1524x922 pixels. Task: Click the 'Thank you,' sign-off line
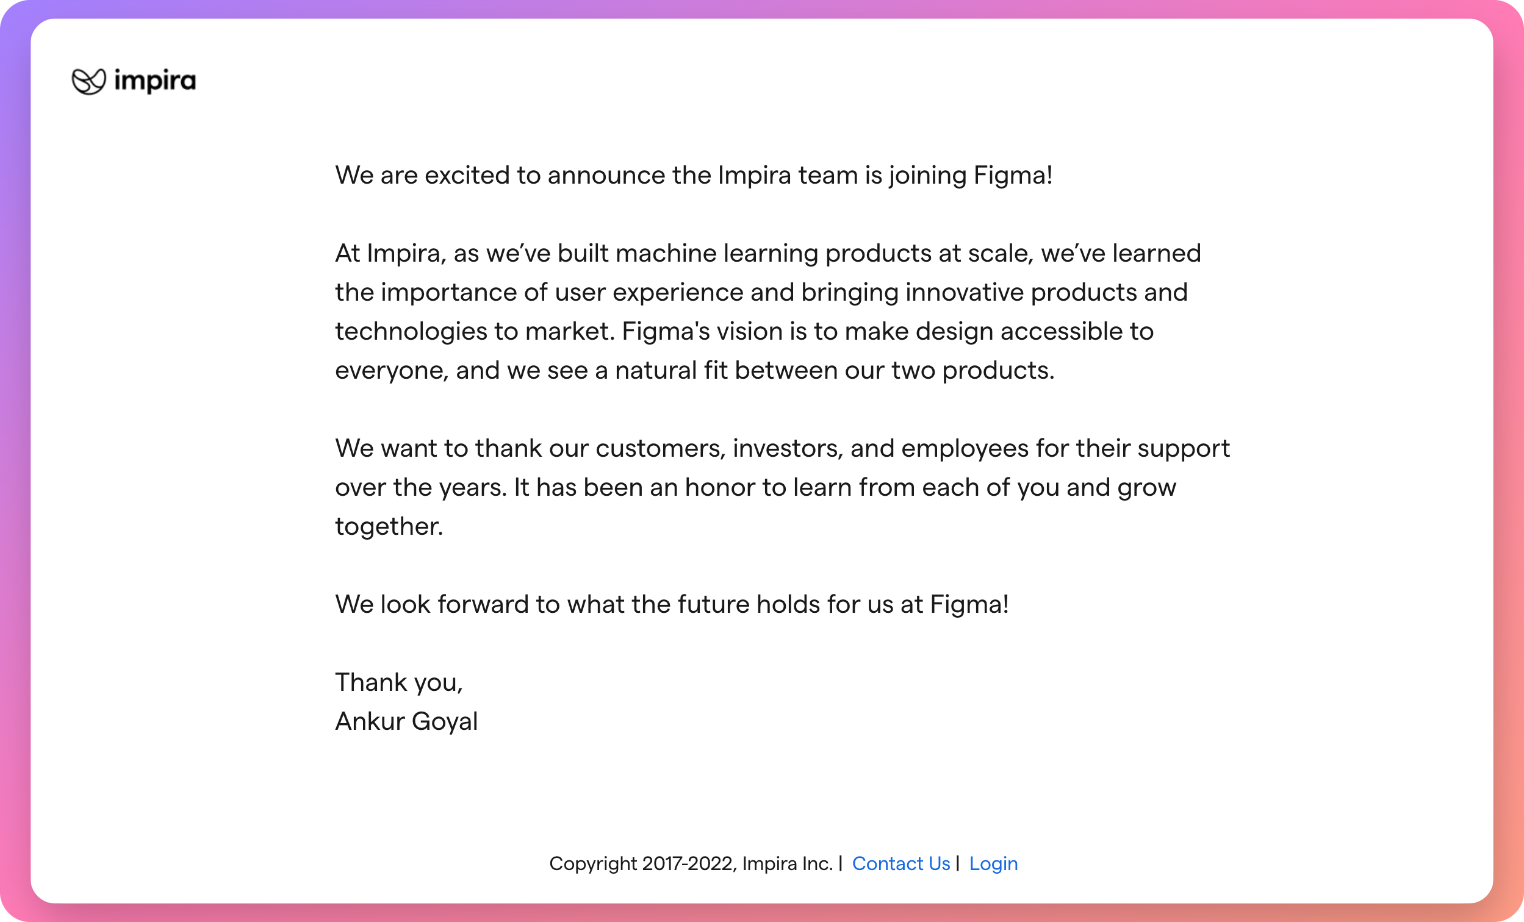pyautogui.click(x=399, y=683)
